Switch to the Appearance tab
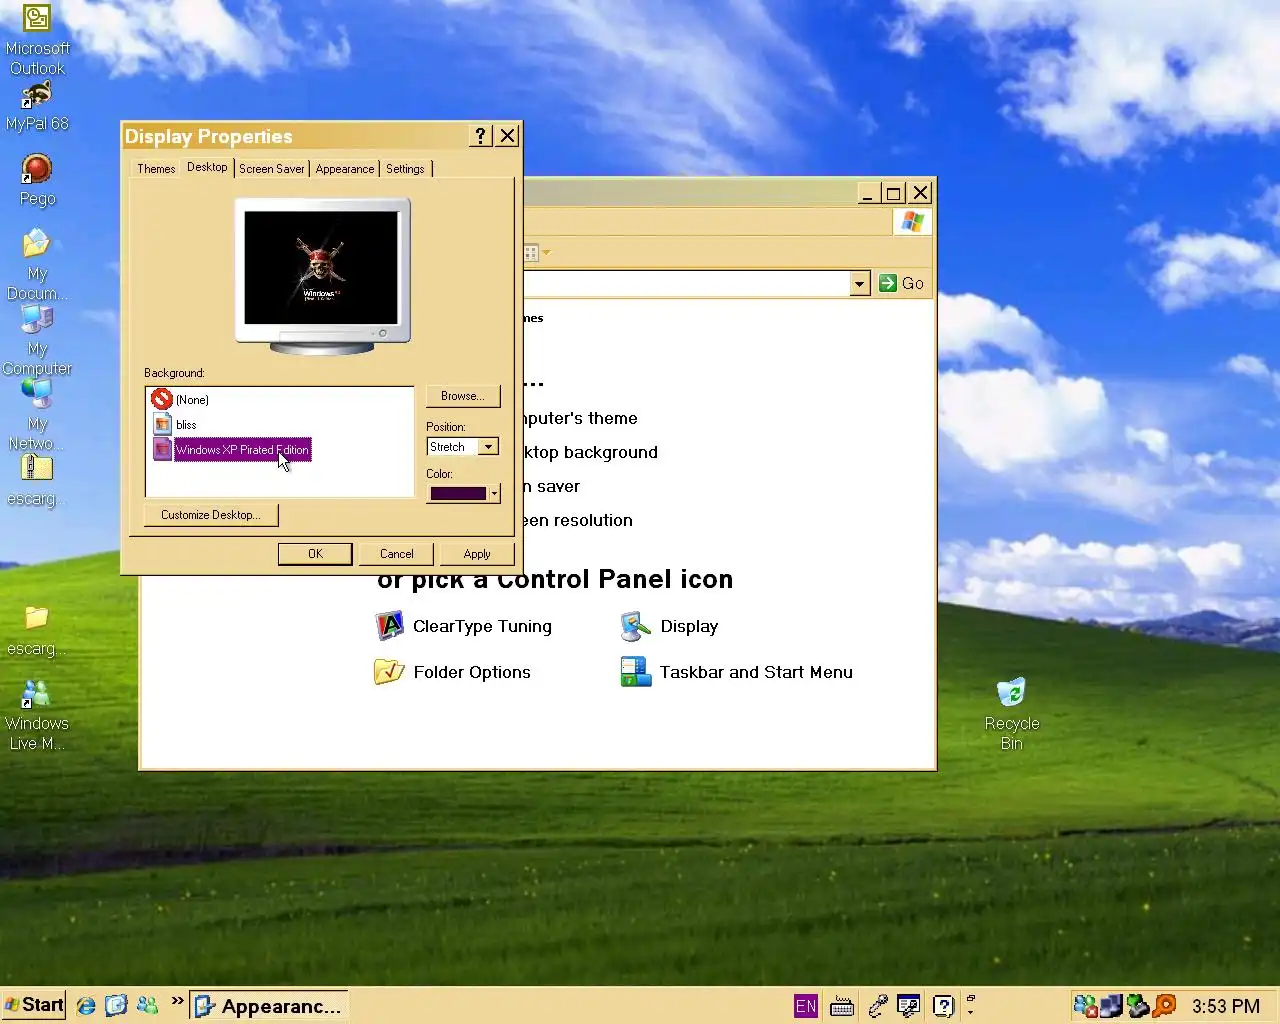Screen dimensions: 1280x1024 [345, 169]
